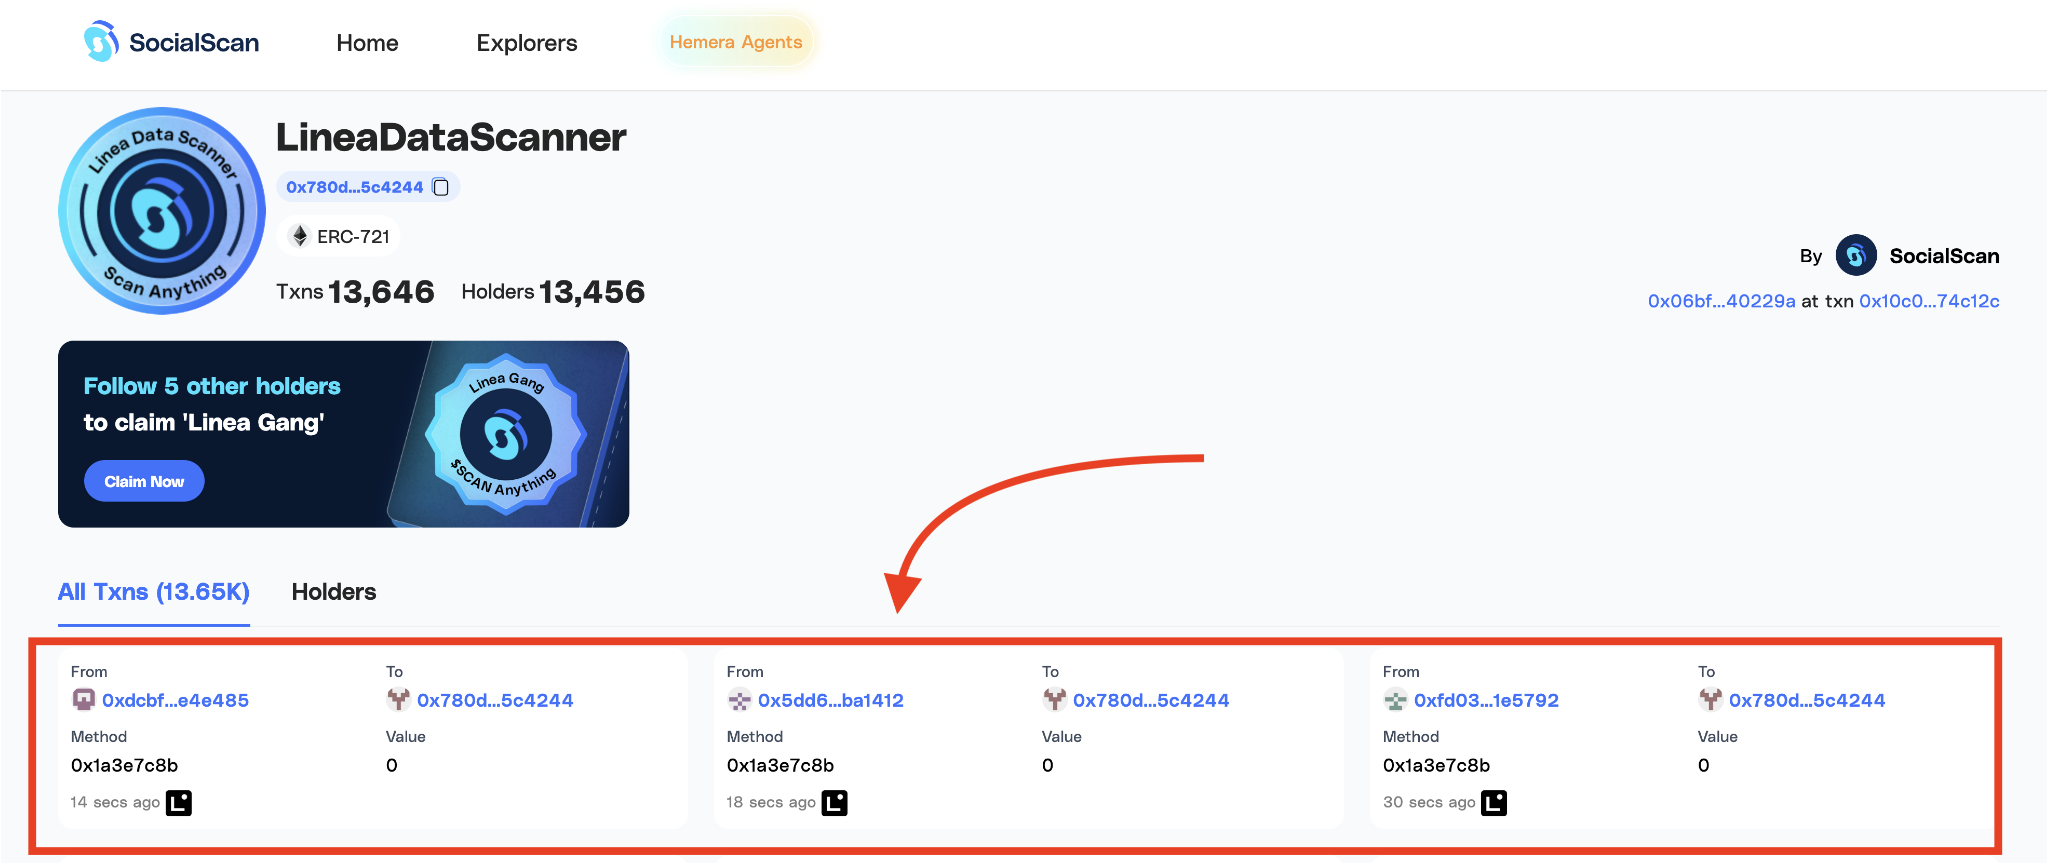
Task: Click To-address avatar in the 18 secs ago card
Action: pyautogui.click(x=1055, y=700)
